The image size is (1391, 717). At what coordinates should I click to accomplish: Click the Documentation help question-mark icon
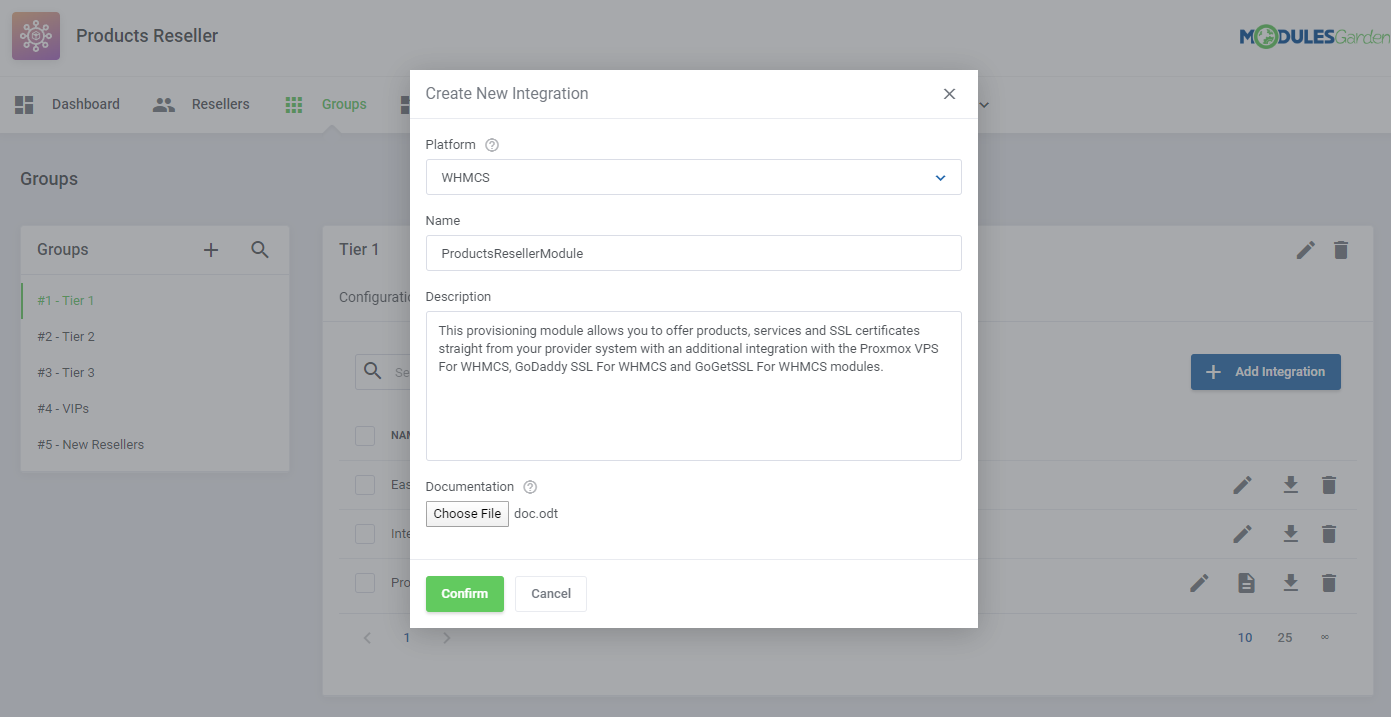pos(530,487)
